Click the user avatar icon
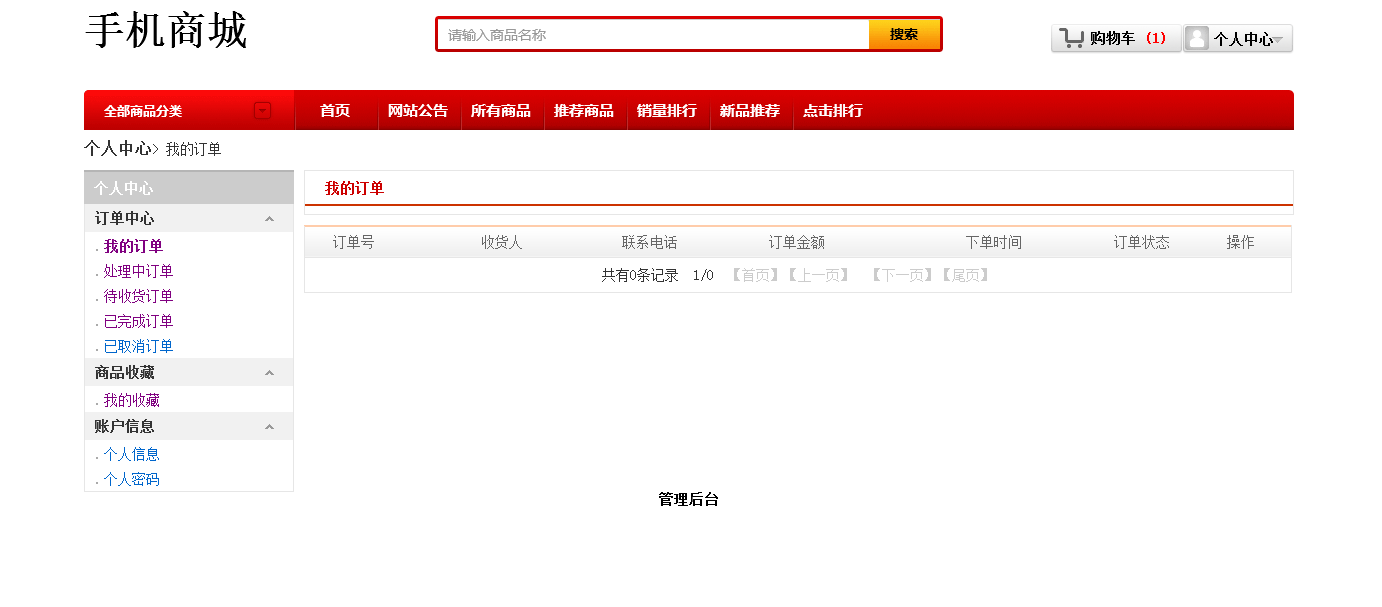This screenshot has width=1382, height=607. pos(1197,38)
